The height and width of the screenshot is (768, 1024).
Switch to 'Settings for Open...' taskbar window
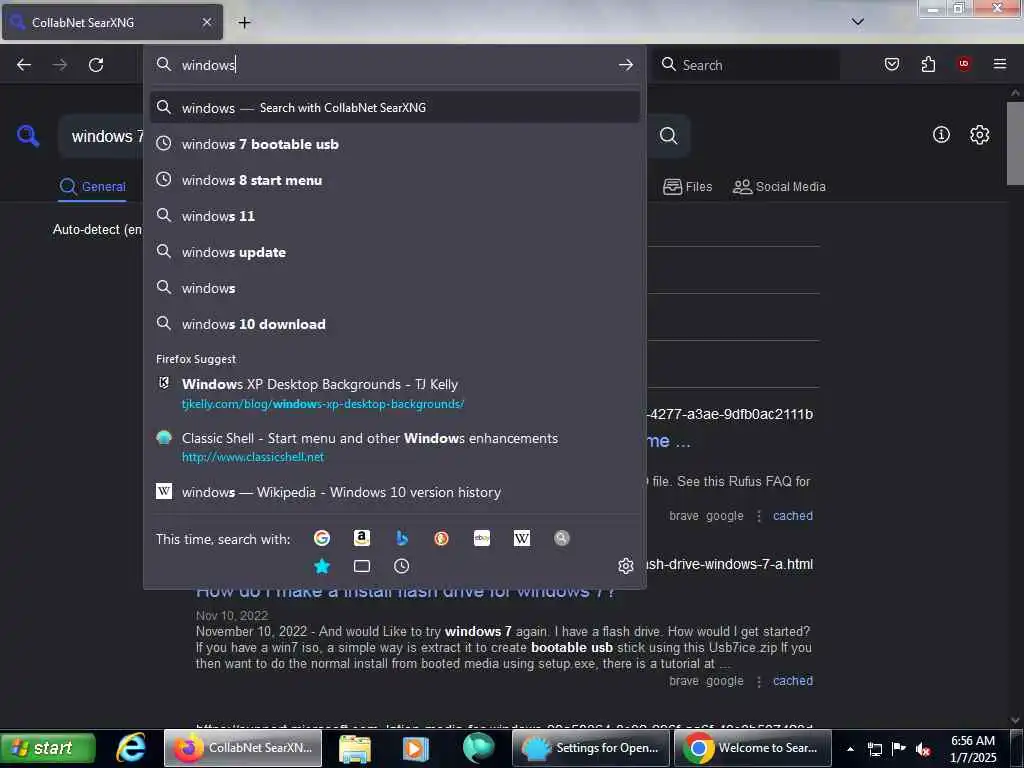[591, 748]
